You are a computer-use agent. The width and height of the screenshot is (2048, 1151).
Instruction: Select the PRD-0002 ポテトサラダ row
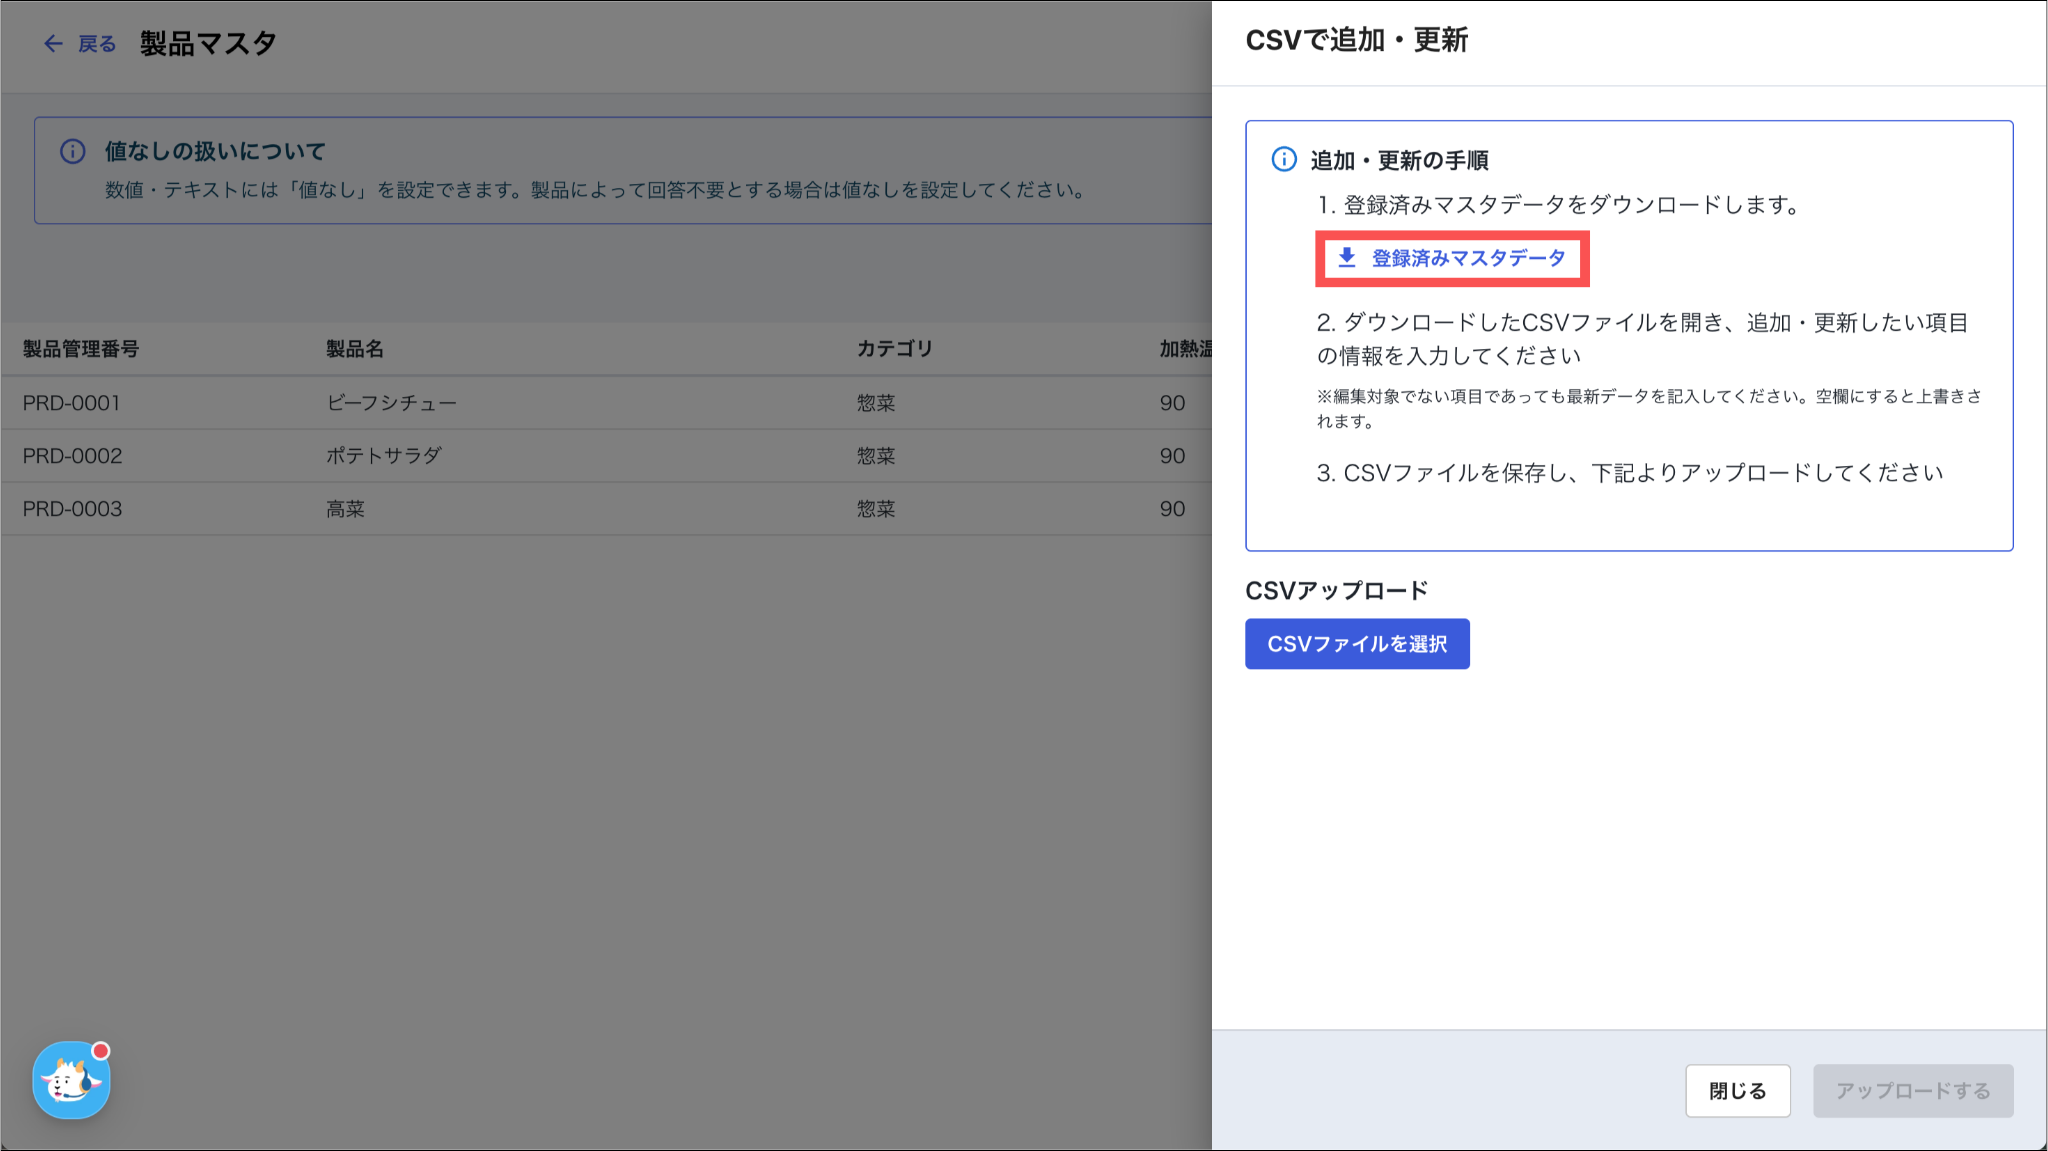coord(383,456)
